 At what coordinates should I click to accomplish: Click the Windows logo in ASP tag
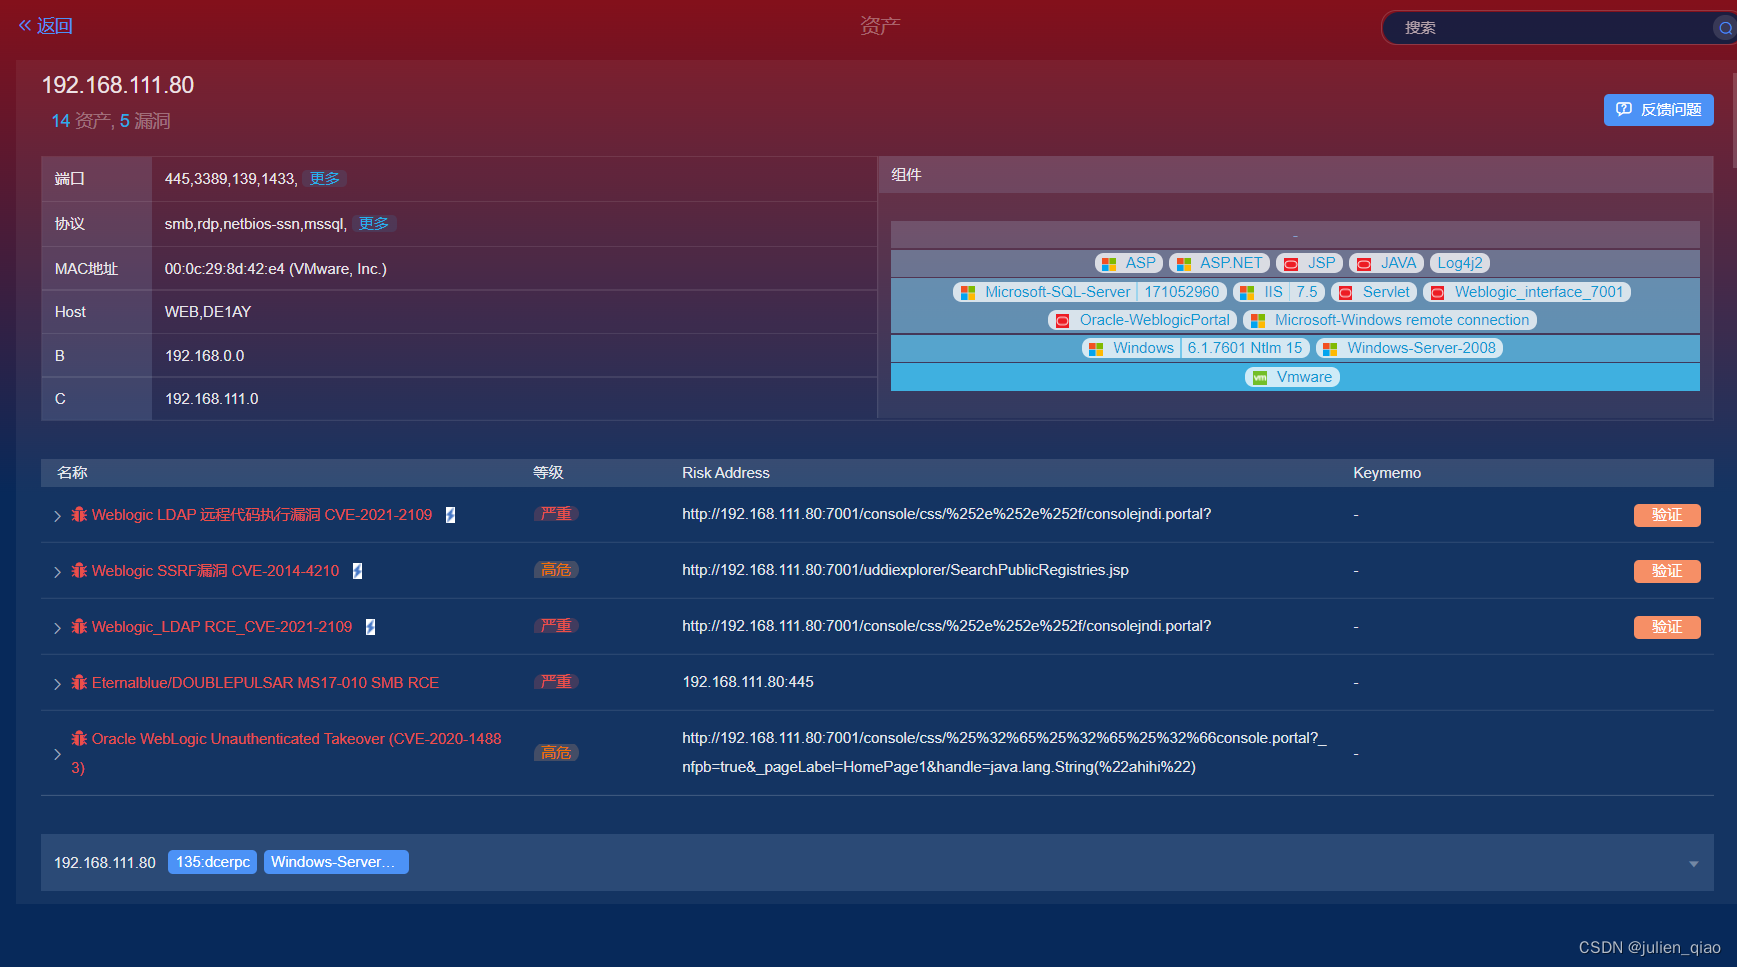(x=1108, y=264)
